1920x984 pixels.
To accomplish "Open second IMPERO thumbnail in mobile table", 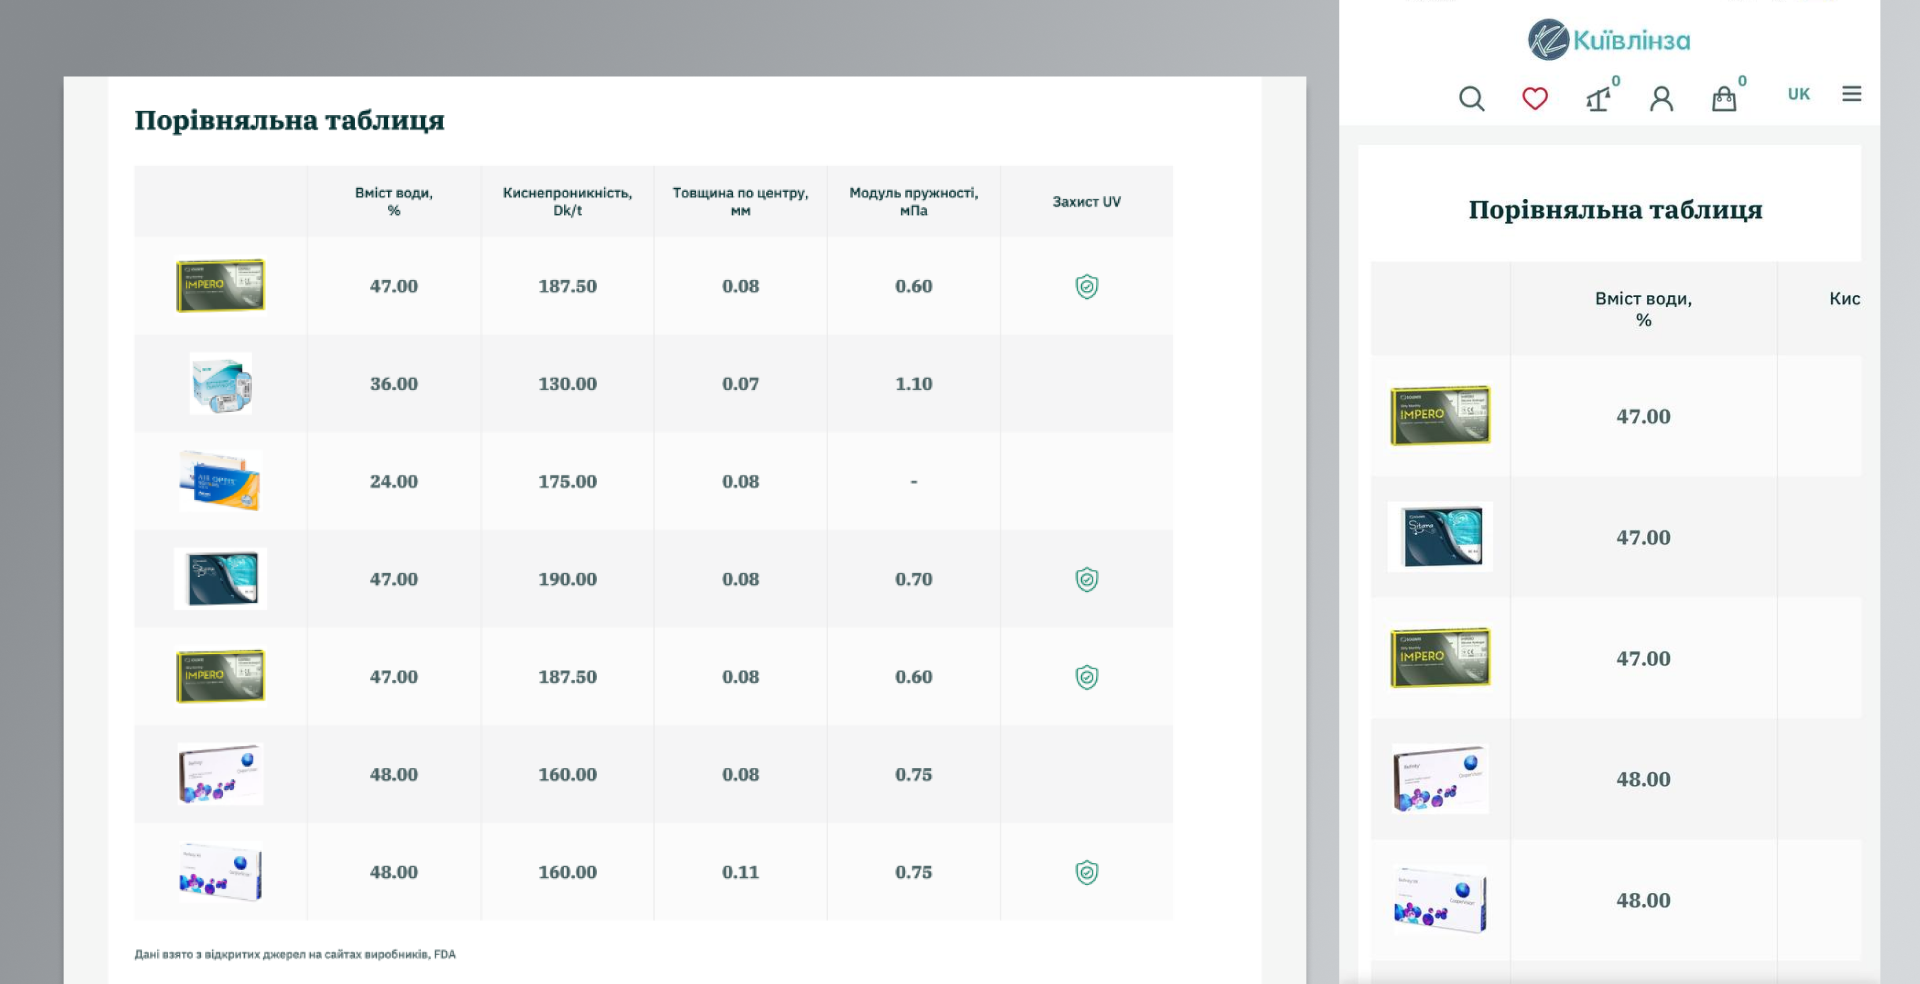I will 1440,658.
